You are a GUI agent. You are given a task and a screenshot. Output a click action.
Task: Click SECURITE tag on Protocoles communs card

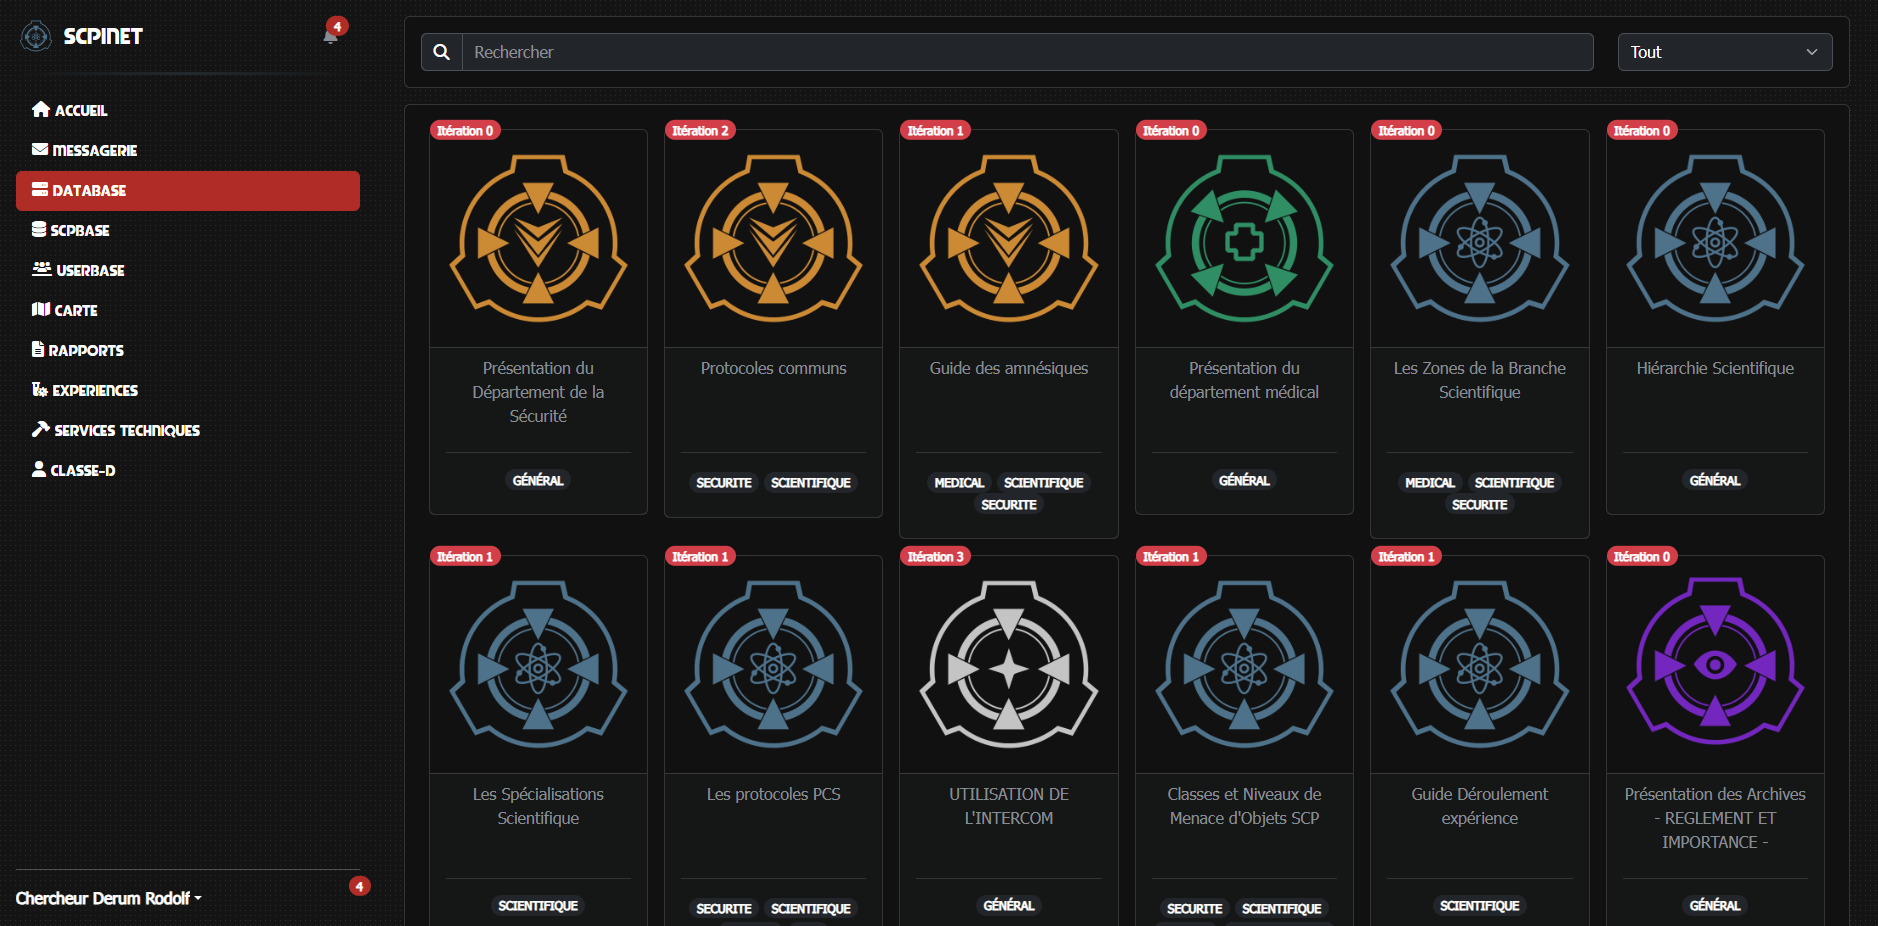[724, 483]
